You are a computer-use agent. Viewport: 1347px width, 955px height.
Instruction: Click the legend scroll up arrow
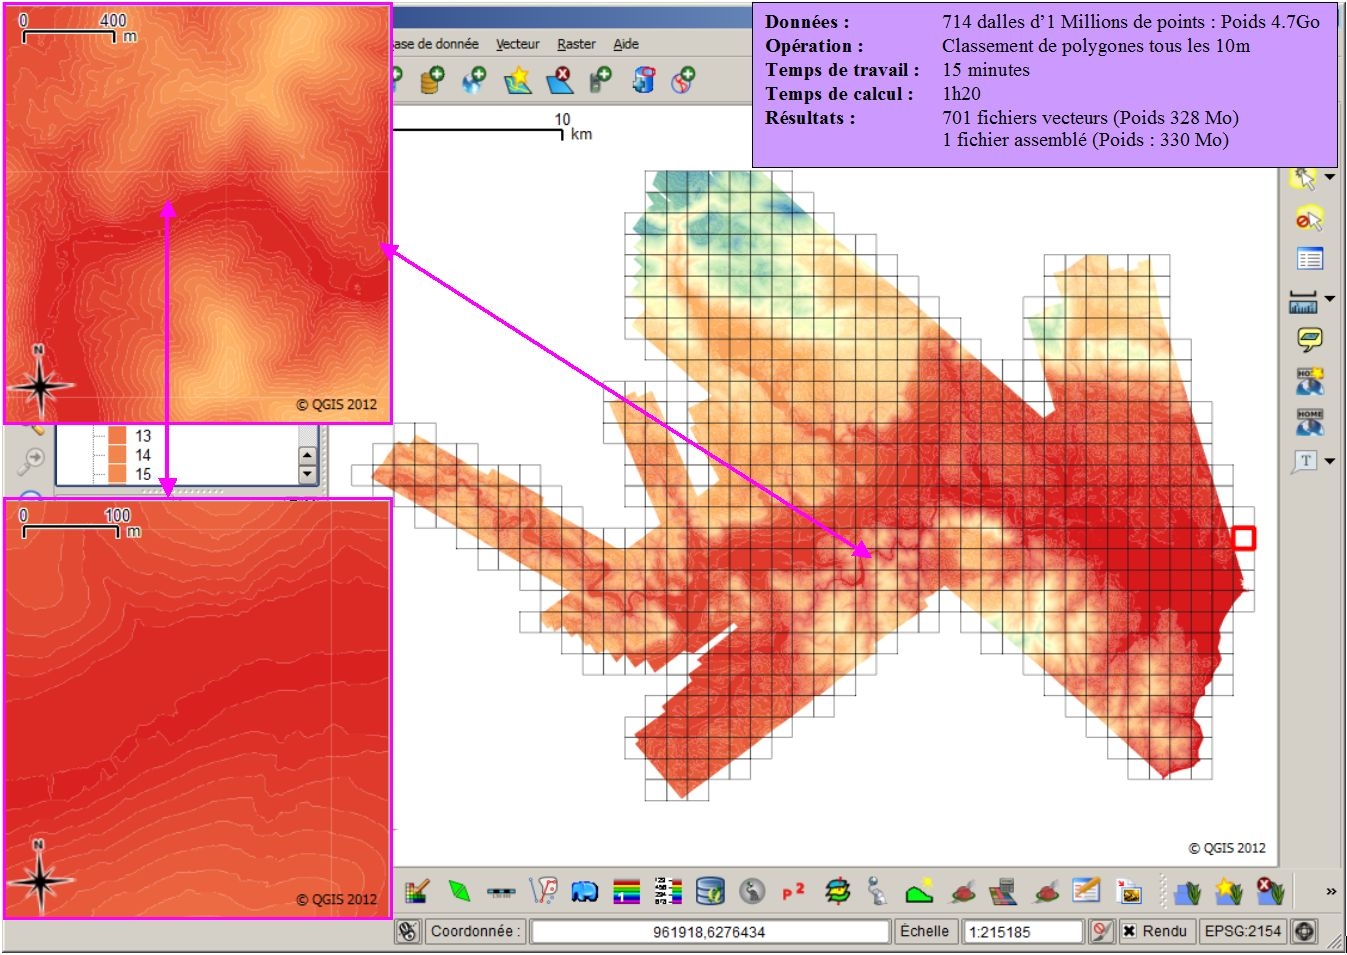[x=307, y=455]
